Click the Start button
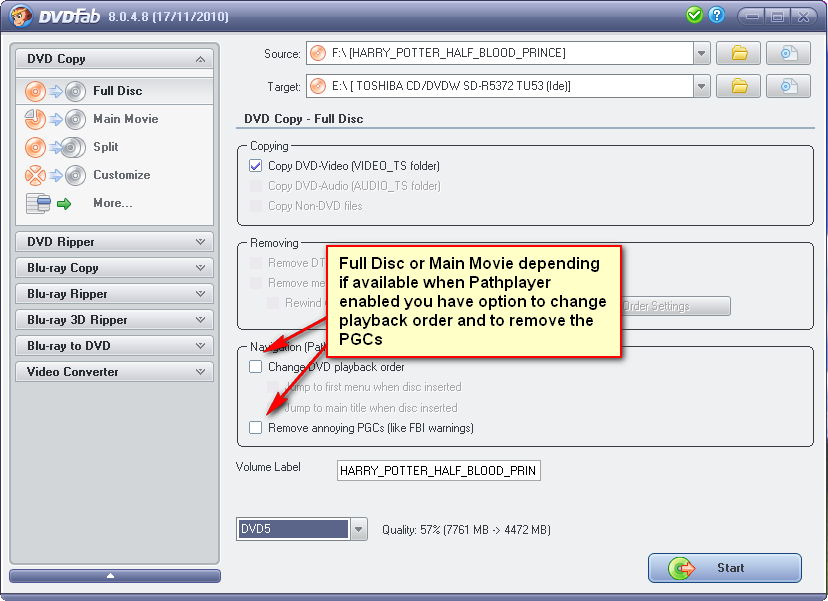The height and width of the screenshot is (601, 828). [x=724, y=568]
